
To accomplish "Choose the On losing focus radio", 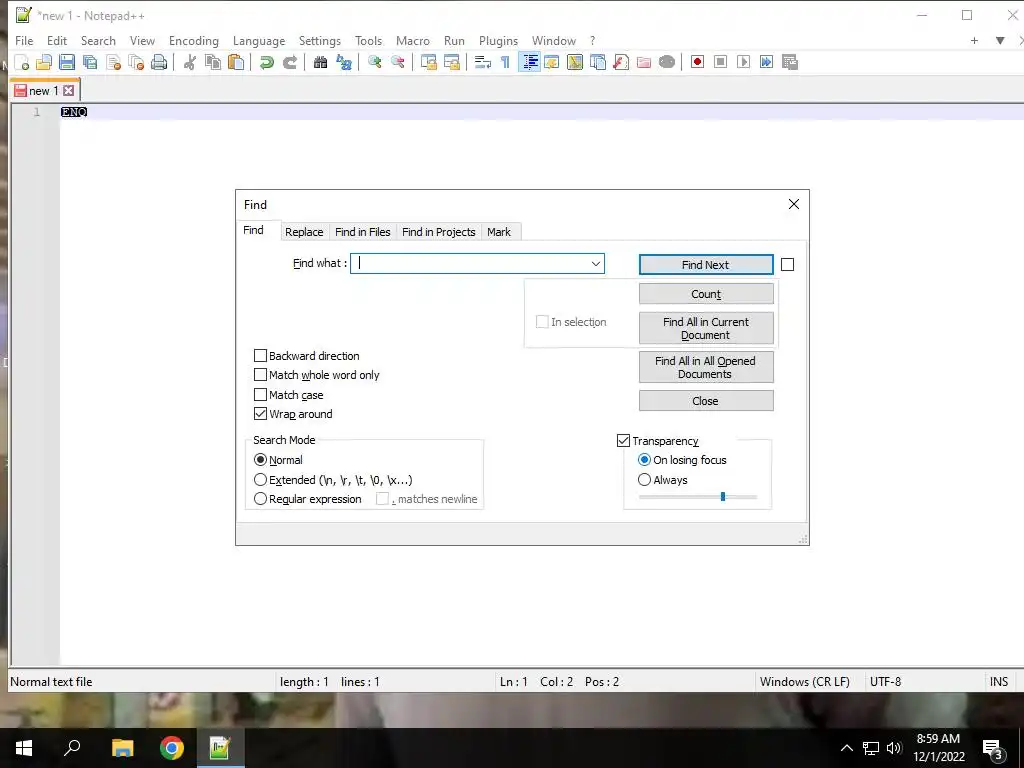I will (x=644, y=460).
